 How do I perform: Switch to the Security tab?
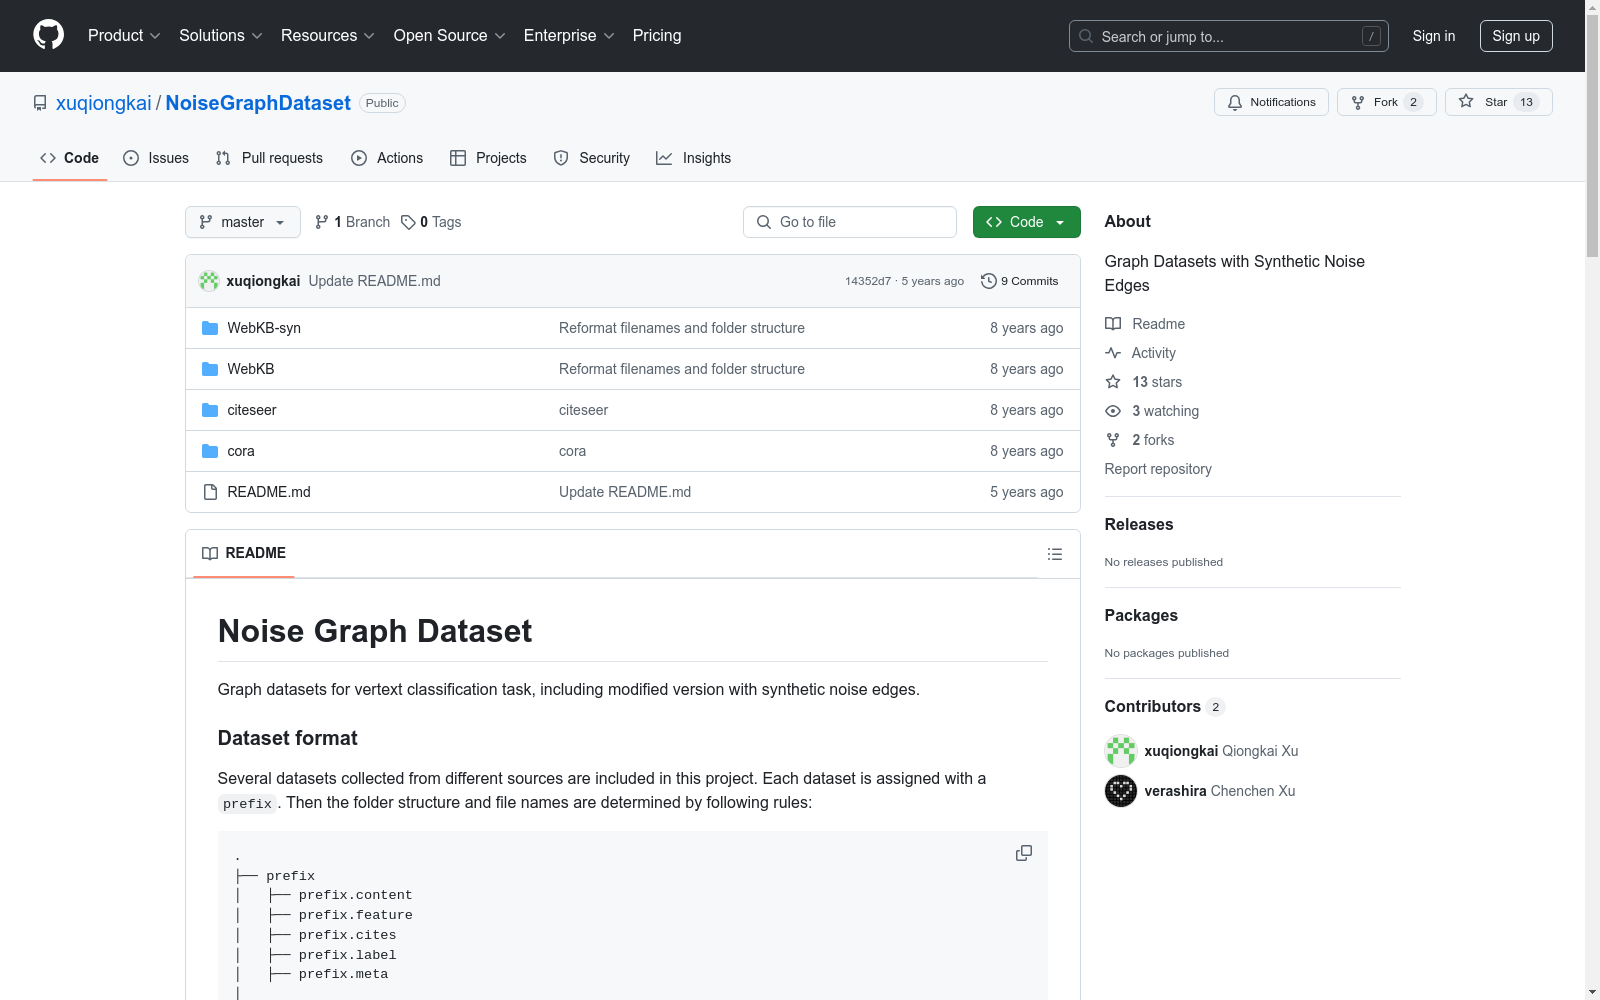point(592,158)
